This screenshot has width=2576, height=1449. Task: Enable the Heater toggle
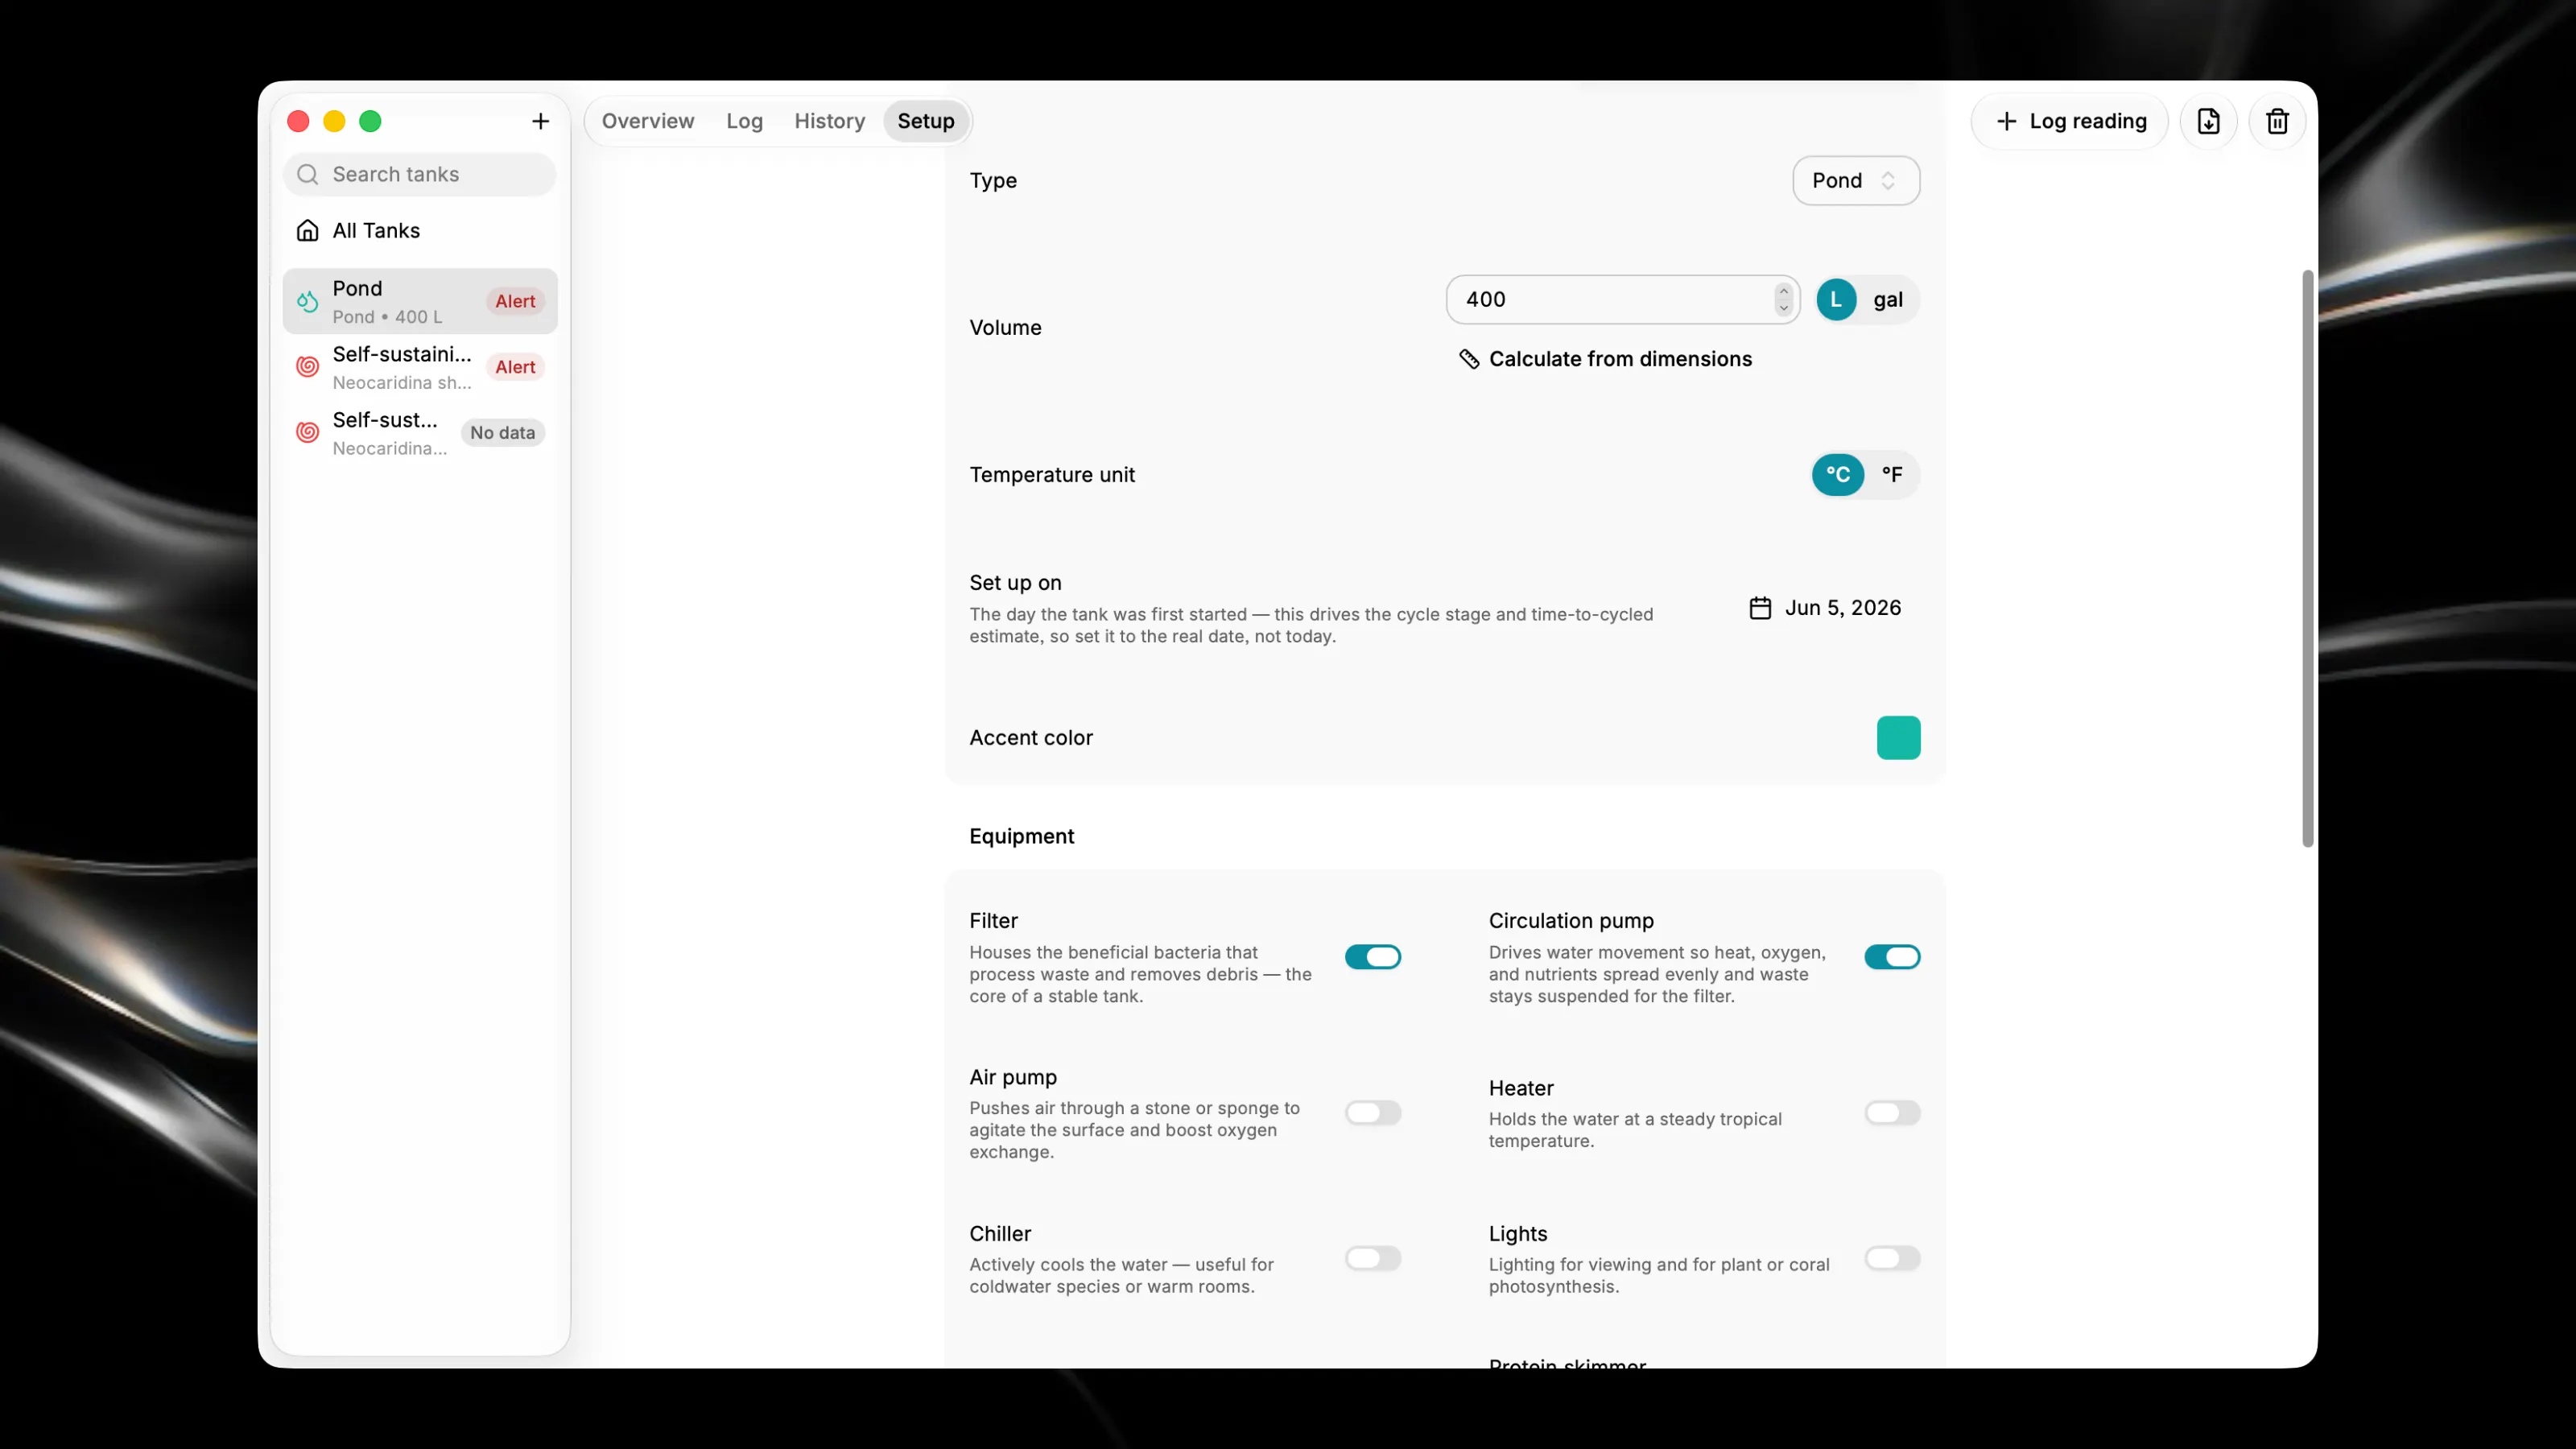[x=1892, y=1113]
